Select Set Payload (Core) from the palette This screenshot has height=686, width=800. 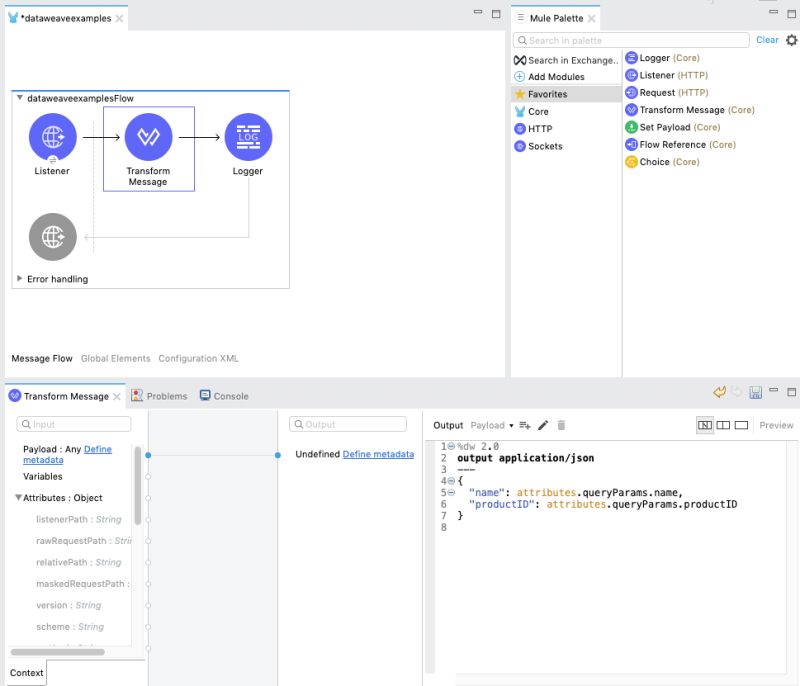(x=664, y=127)
